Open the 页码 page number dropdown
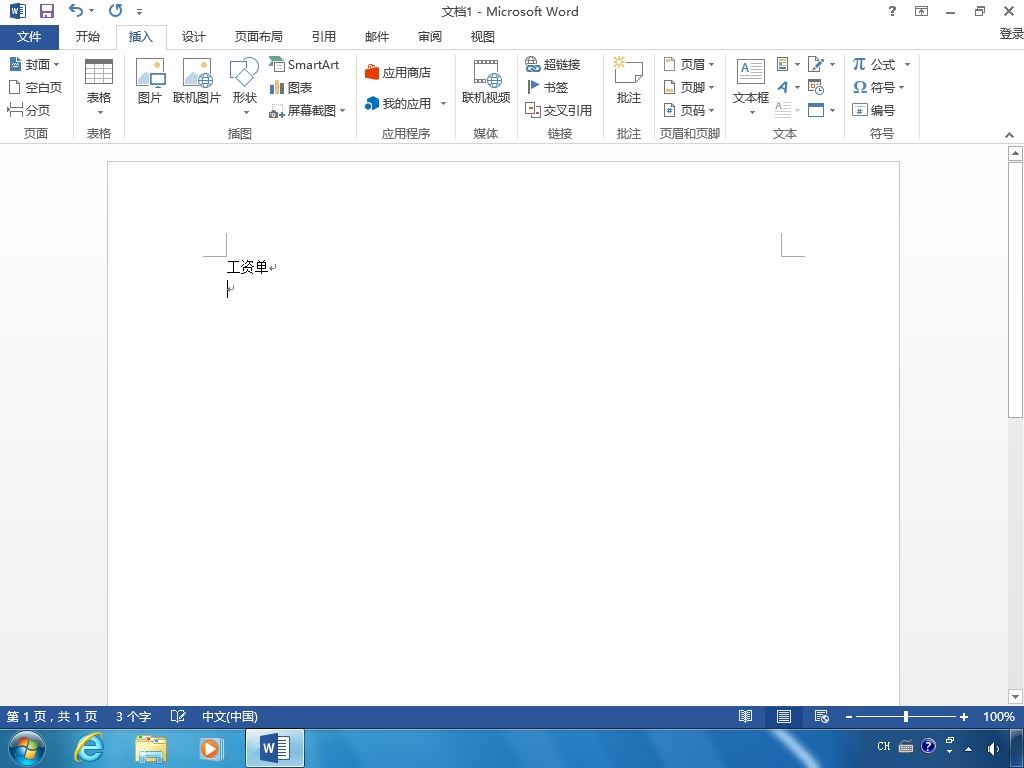Viewport: 1024px width, 768px height. (x=689, y=110)
